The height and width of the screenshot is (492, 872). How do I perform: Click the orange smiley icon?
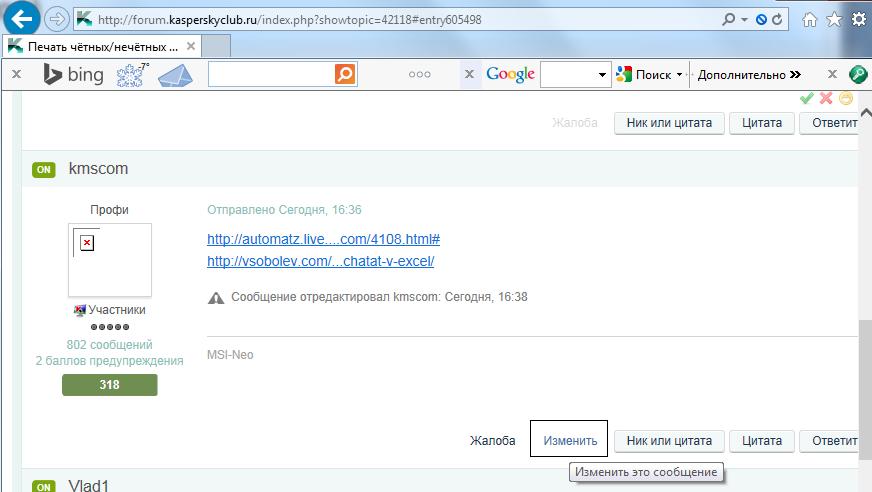(846, 98)
